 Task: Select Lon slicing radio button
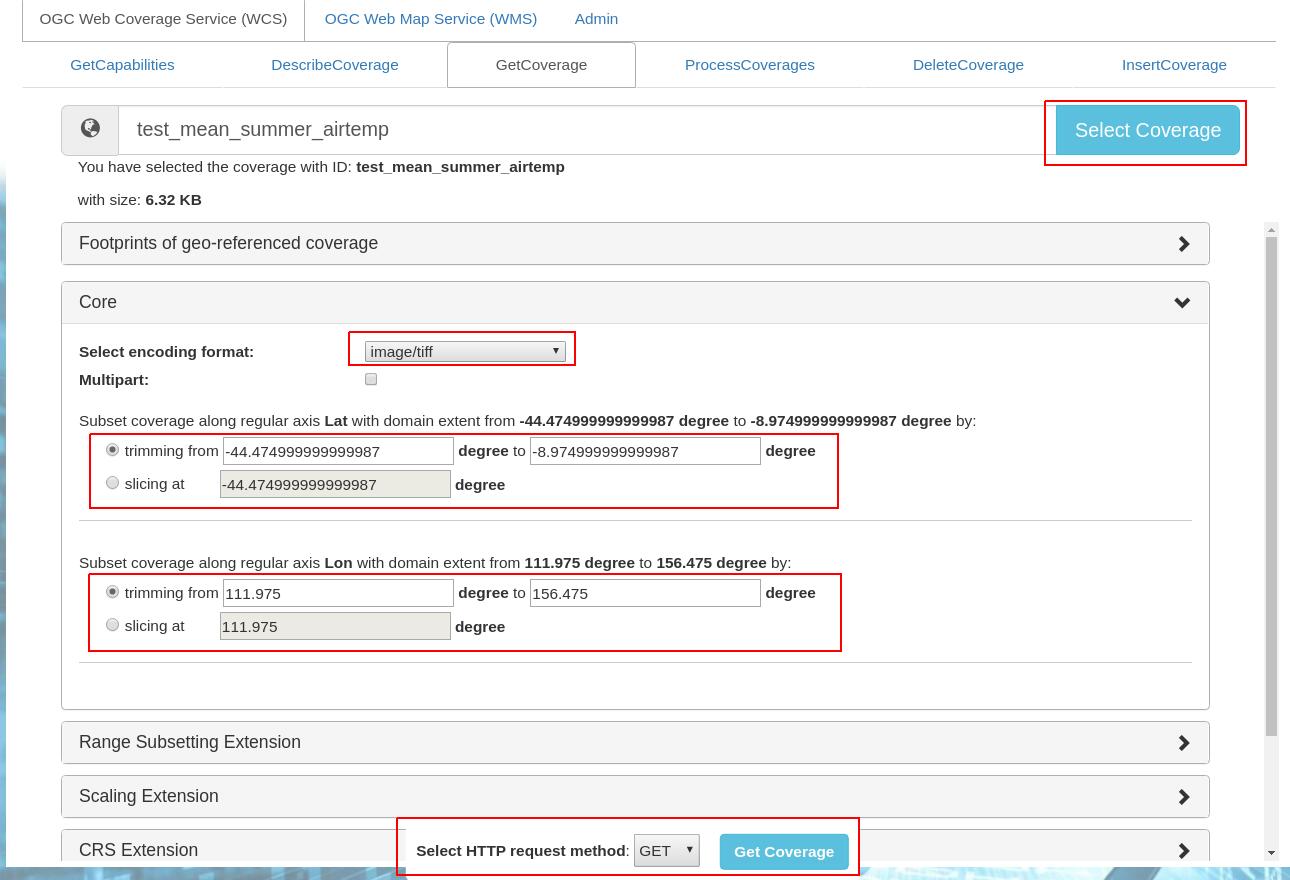[x=112, y=625]
